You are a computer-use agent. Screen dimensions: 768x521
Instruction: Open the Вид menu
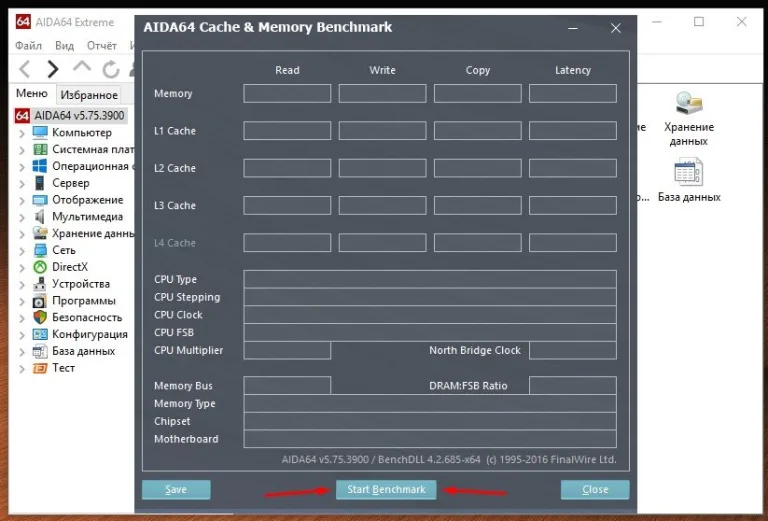point(65,46)
